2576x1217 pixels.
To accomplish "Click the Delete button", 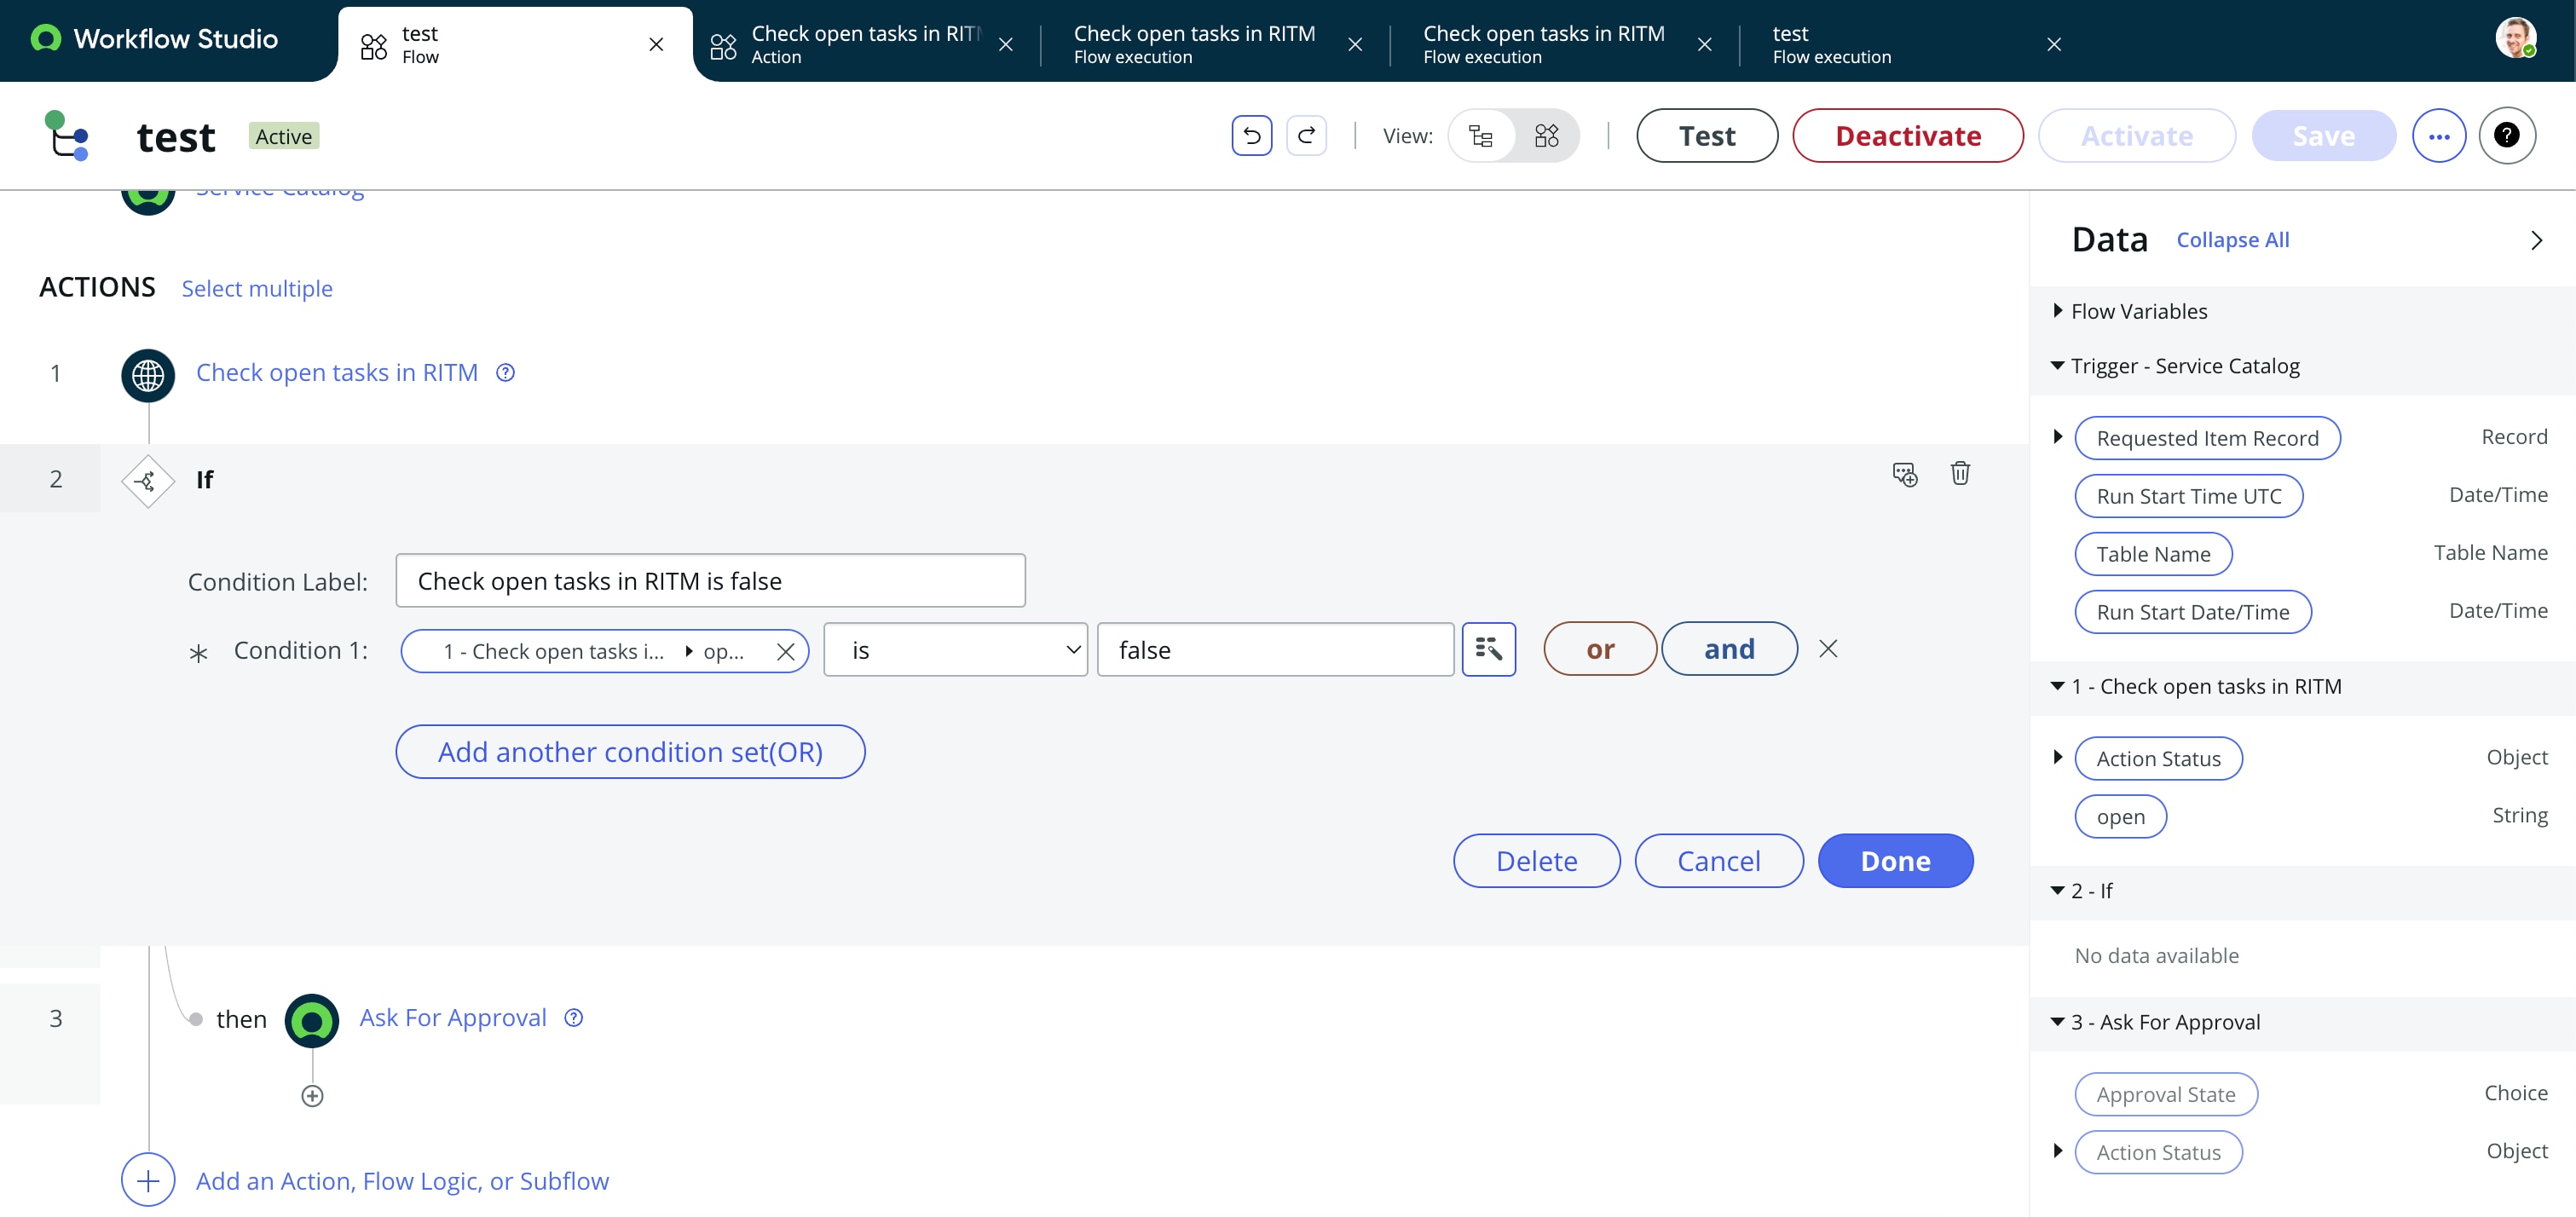I will pos(1536,860).
